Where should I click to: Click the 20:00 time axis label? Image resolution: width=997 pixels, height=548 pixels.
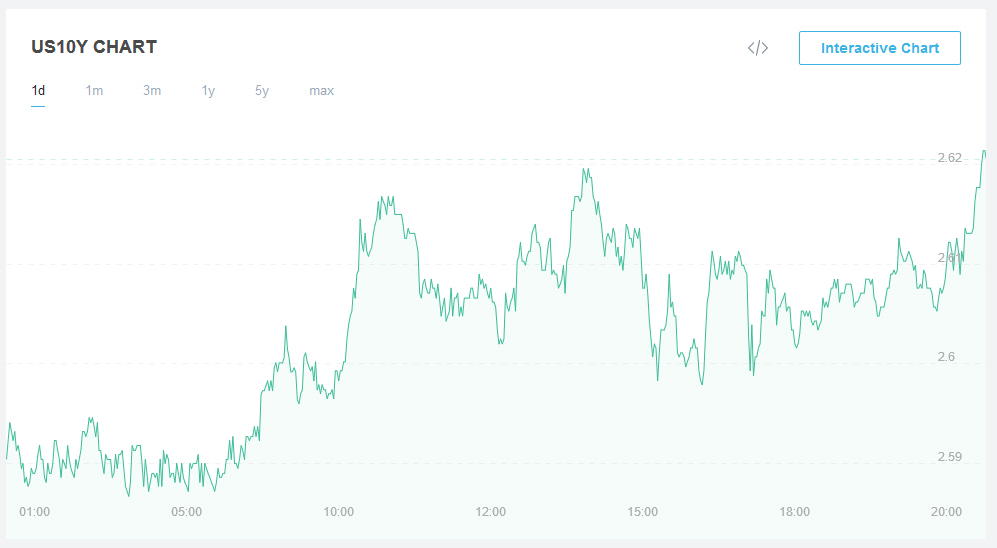tap(946, 512)
